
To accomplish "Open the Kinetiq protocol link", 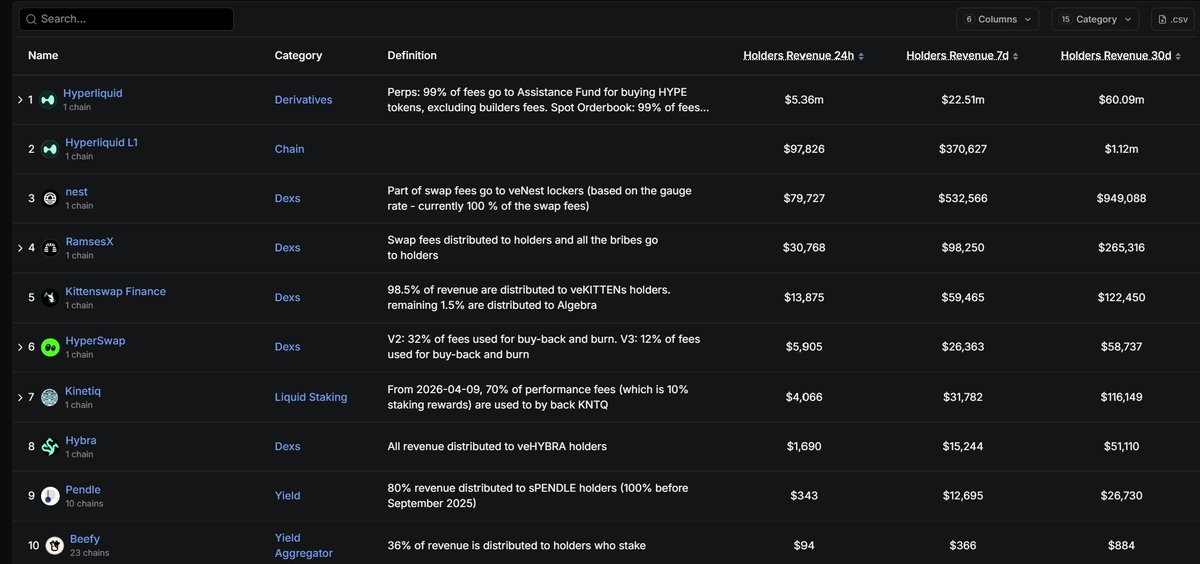I will tap(82, 390).
